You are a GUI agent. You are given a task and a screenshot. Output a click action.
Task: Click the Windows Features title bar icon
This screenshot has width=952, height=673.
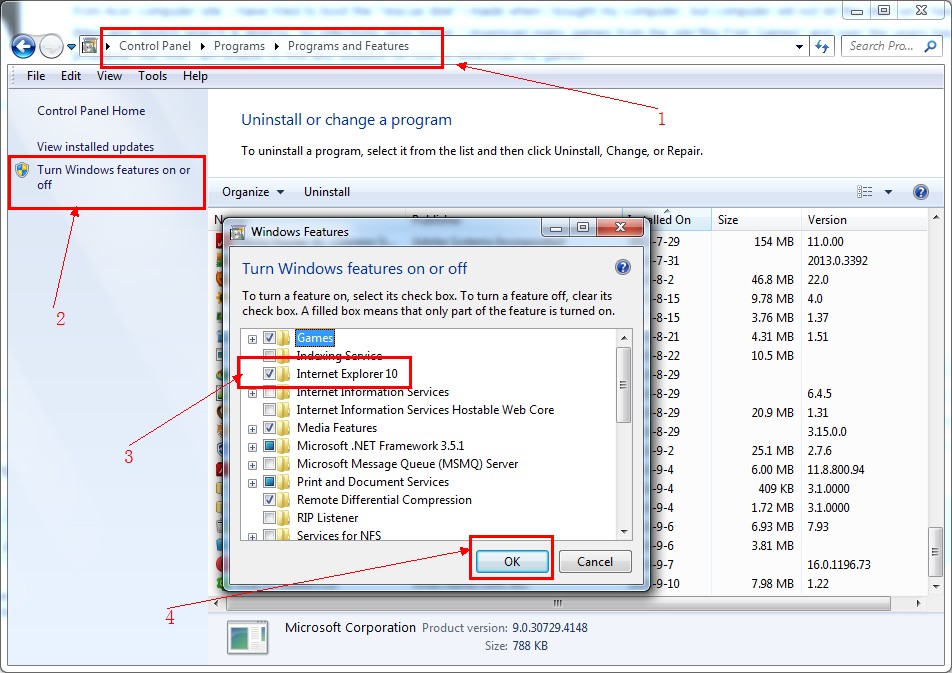click(238, 232)
